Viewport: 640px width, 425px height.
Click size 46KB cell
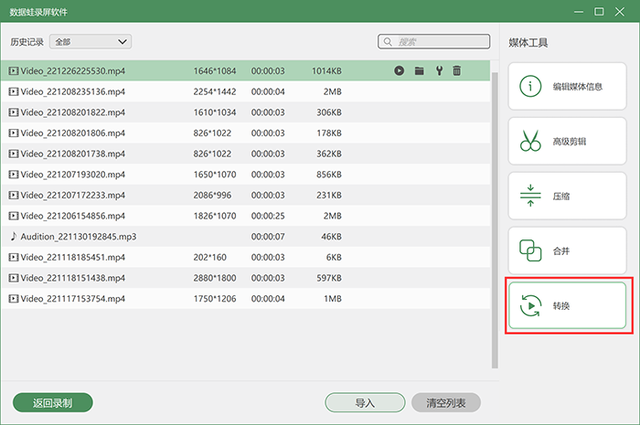[x=331, y=237]
